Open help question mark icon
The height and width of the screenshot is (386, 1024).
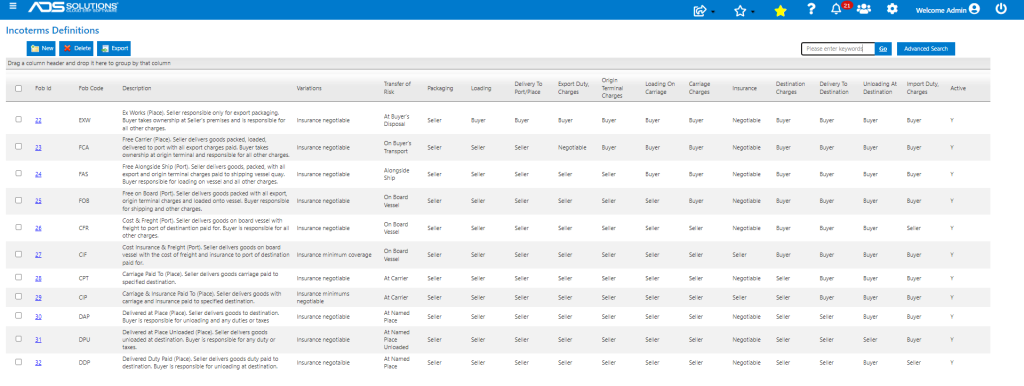[x=811, y=9]
